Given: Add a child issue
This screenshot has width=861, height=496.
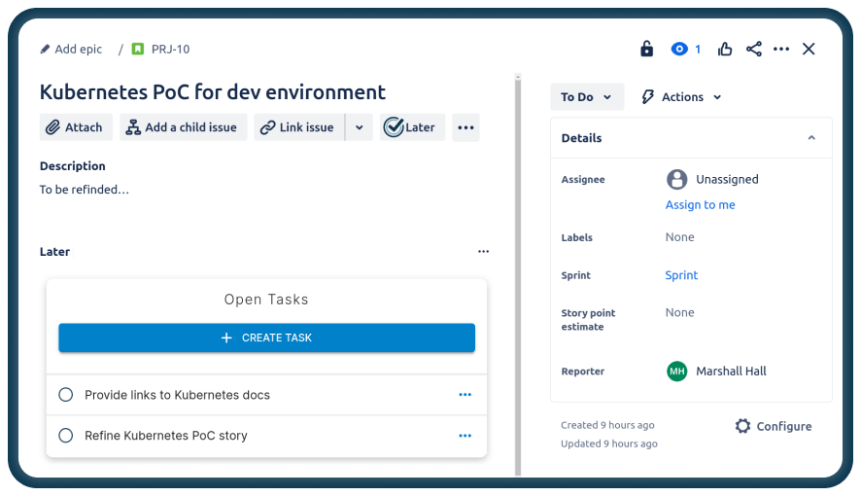Looking at the screenshot, I should coord(181,127).
